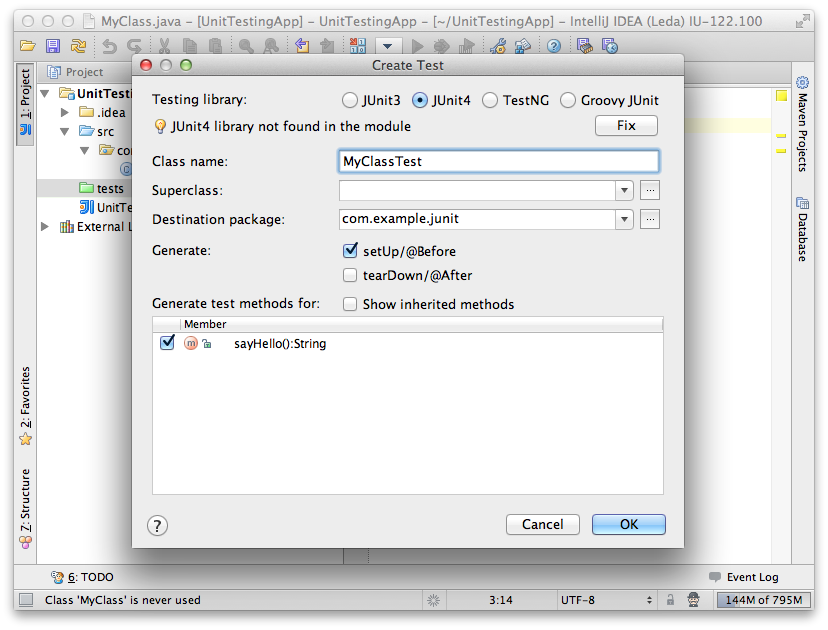Screen dimensions: 828x630
Task: Open the Database side tab
Action: 802,229
